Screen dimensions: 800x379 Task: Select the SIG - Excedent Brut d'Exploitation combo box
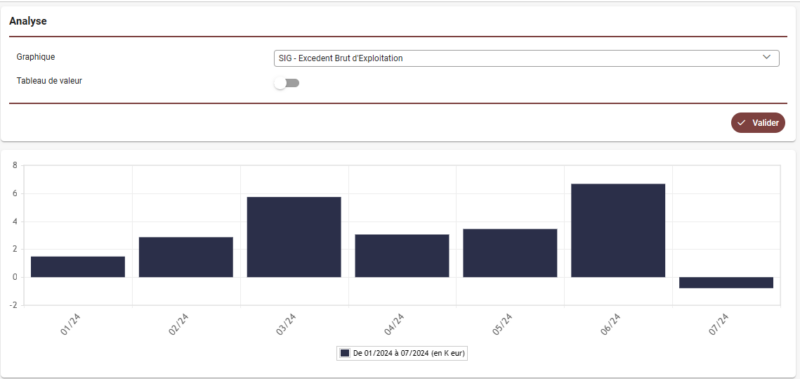click(527, 58)
